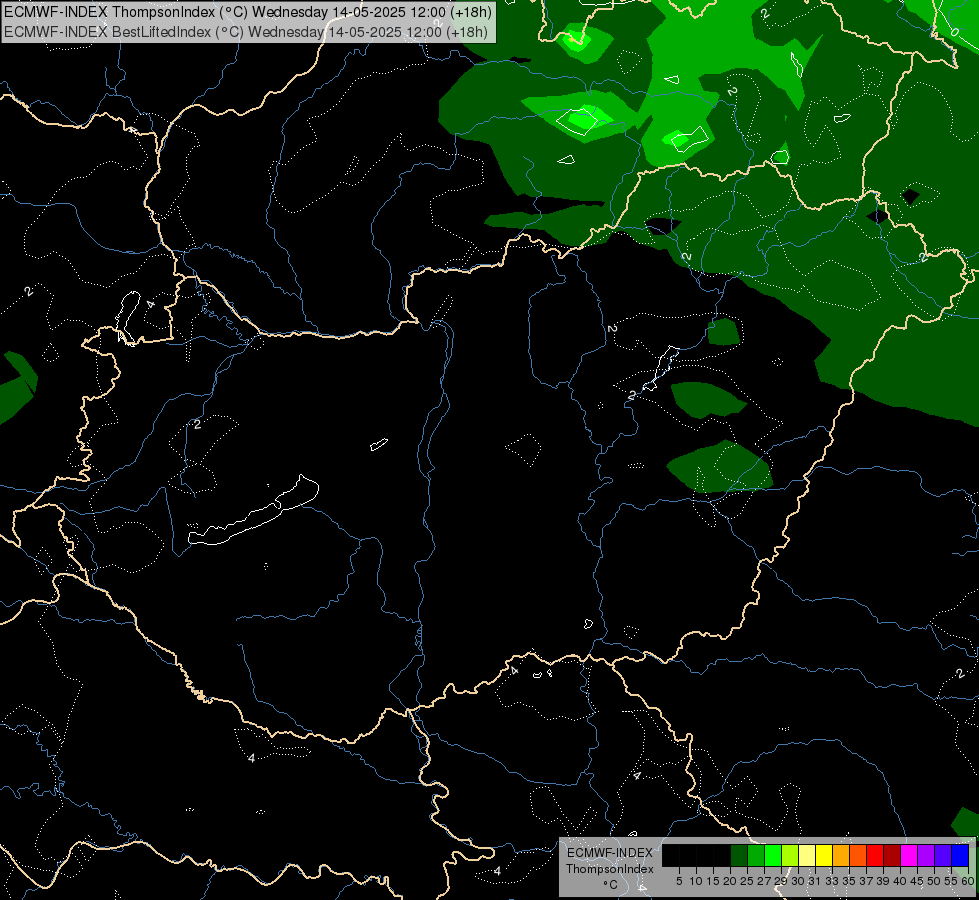Select the medium green 25–27 legend swatch
This screenshot has height=900, width=979.
[756, 855]
